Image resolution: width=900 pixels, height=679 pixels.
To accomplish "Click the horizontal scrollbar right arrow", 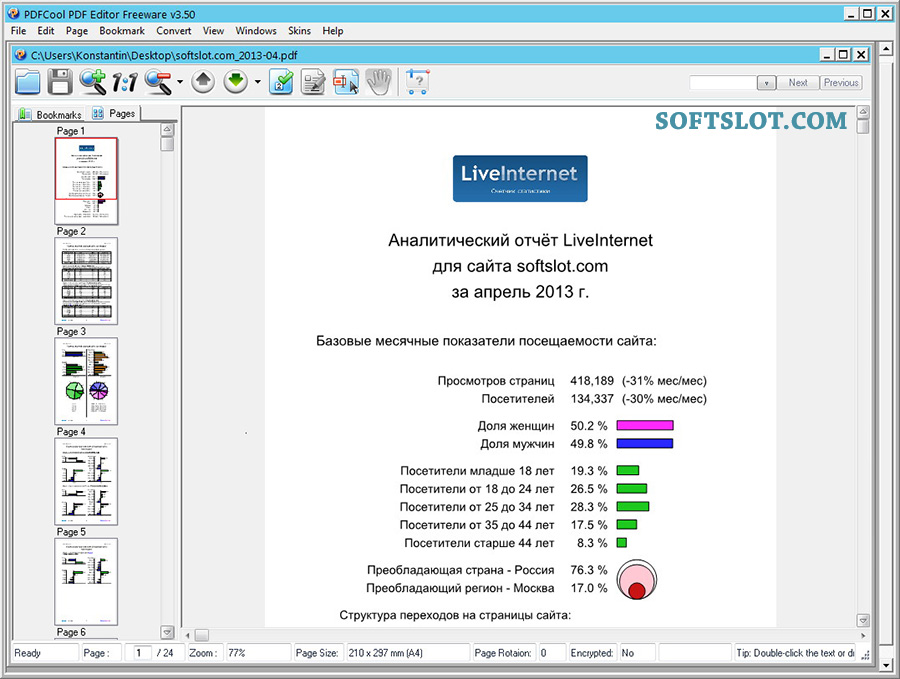I will [x=864, y=635].
